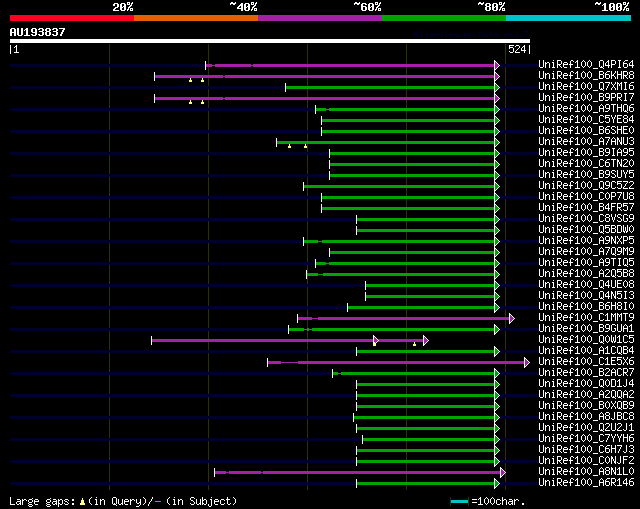Click the arrowhead ending the C1E5X6 alignment
This screenshot has width=640, height=509.
[x=527, y=362]
